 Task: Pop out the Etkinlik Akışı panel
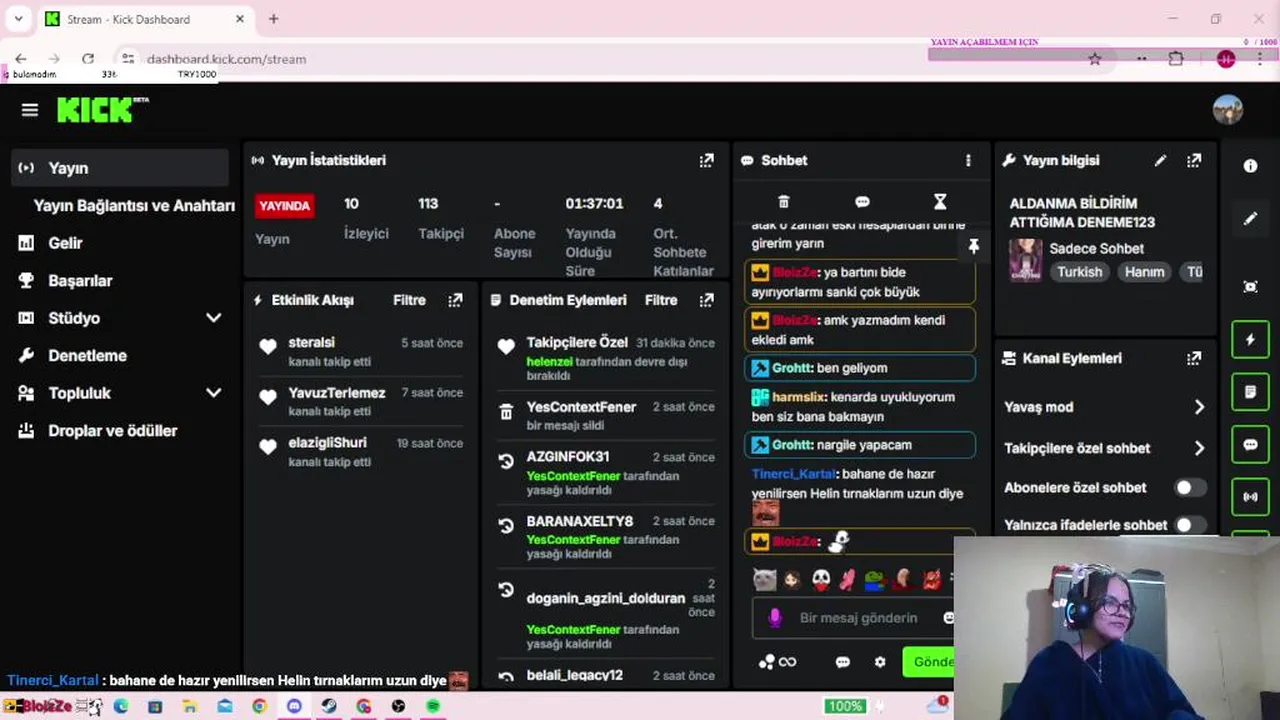point(456,300)
